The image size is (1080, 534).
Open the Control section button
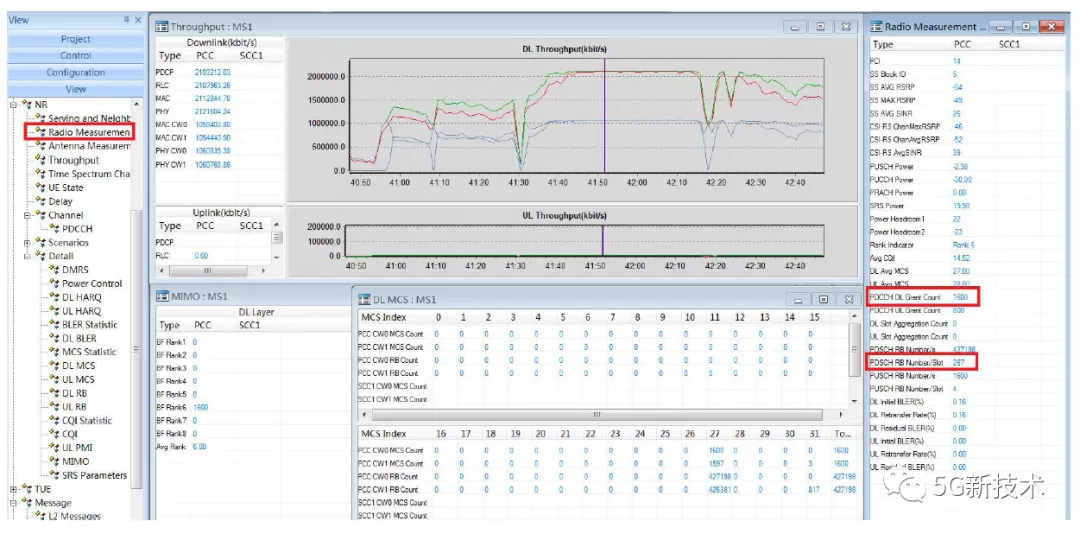click(x=75, y=56)
